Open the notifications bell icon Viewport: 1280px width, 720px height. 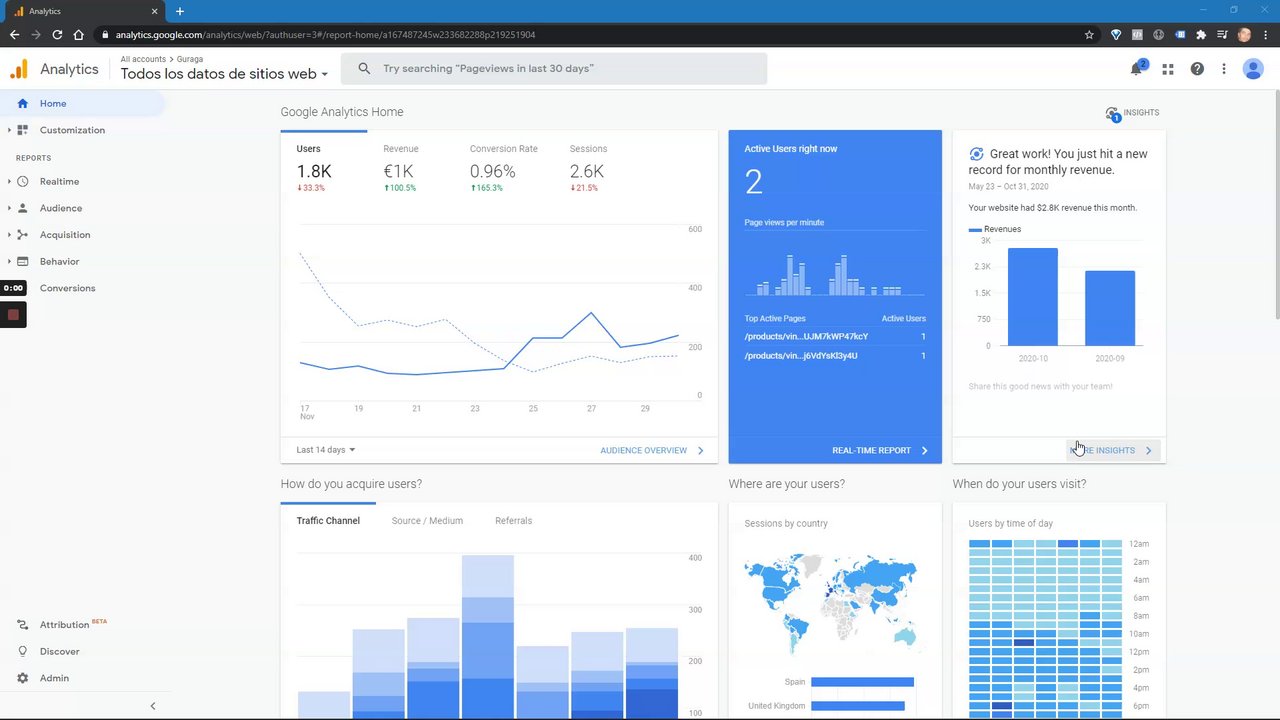[x=1137, y=68]
